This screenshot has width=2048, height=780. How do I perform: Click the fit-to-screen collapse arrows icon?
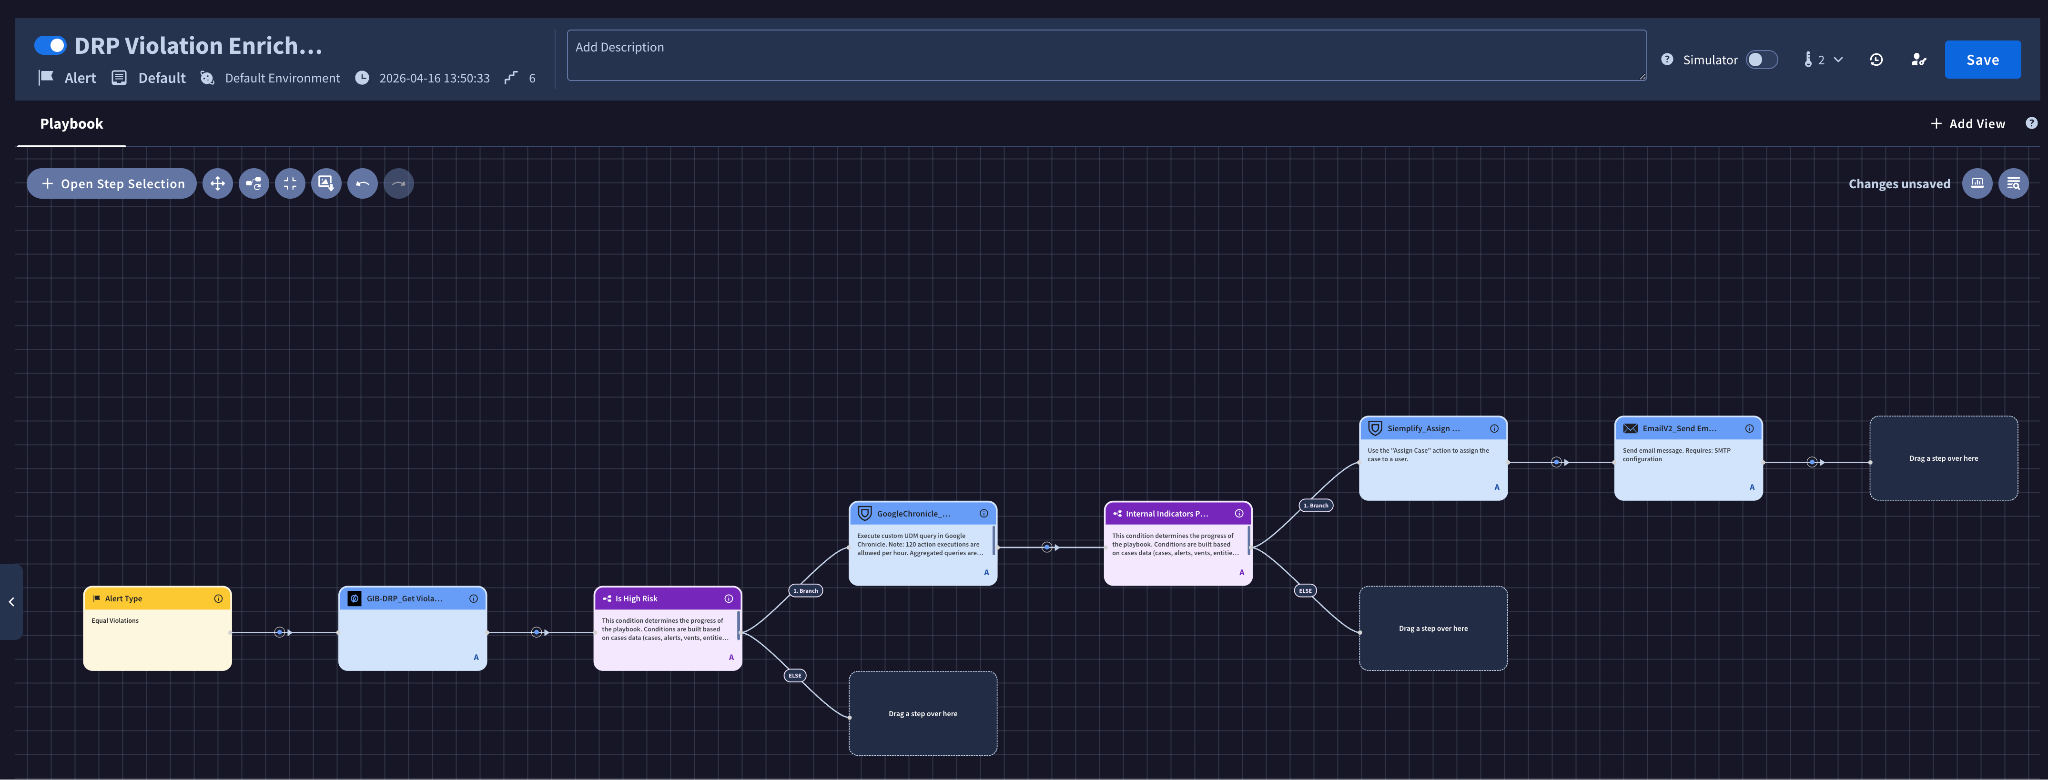pos(290,184)
